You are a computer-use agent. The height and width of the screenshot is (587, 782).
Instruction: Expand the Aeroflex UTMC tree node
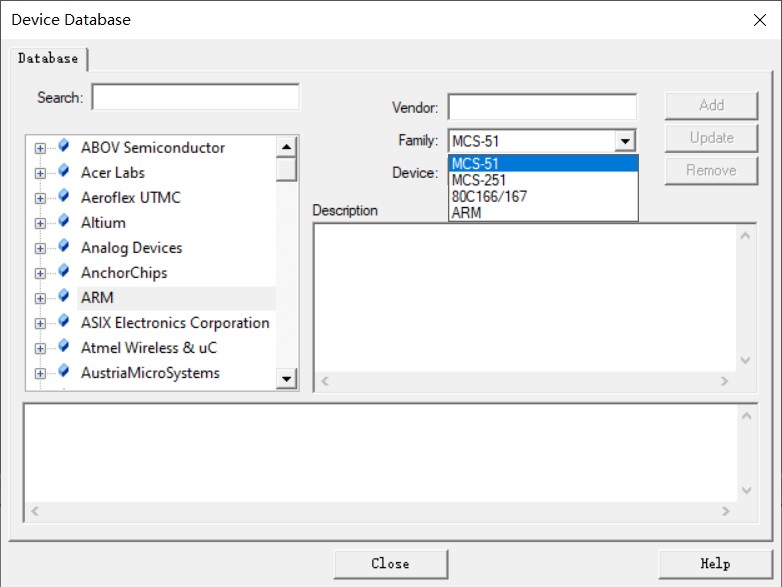(x=40, y=198)
